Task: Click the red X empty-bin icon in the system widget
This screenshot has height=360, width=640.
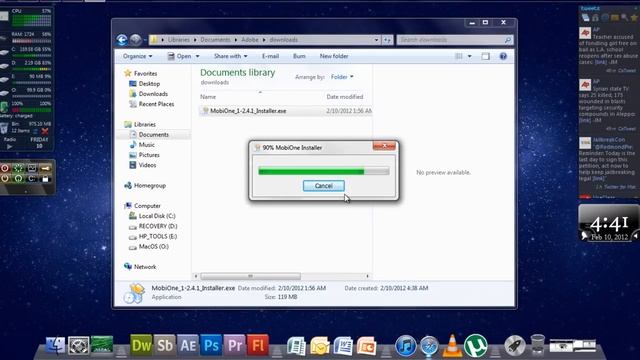Action: (45, 131)
